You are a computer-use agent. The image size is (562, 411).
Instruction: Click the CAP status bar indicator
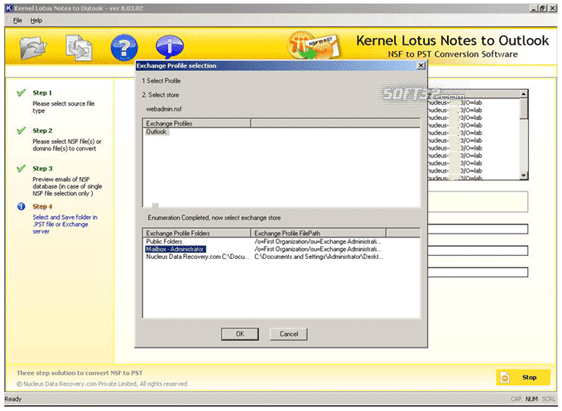516,399
